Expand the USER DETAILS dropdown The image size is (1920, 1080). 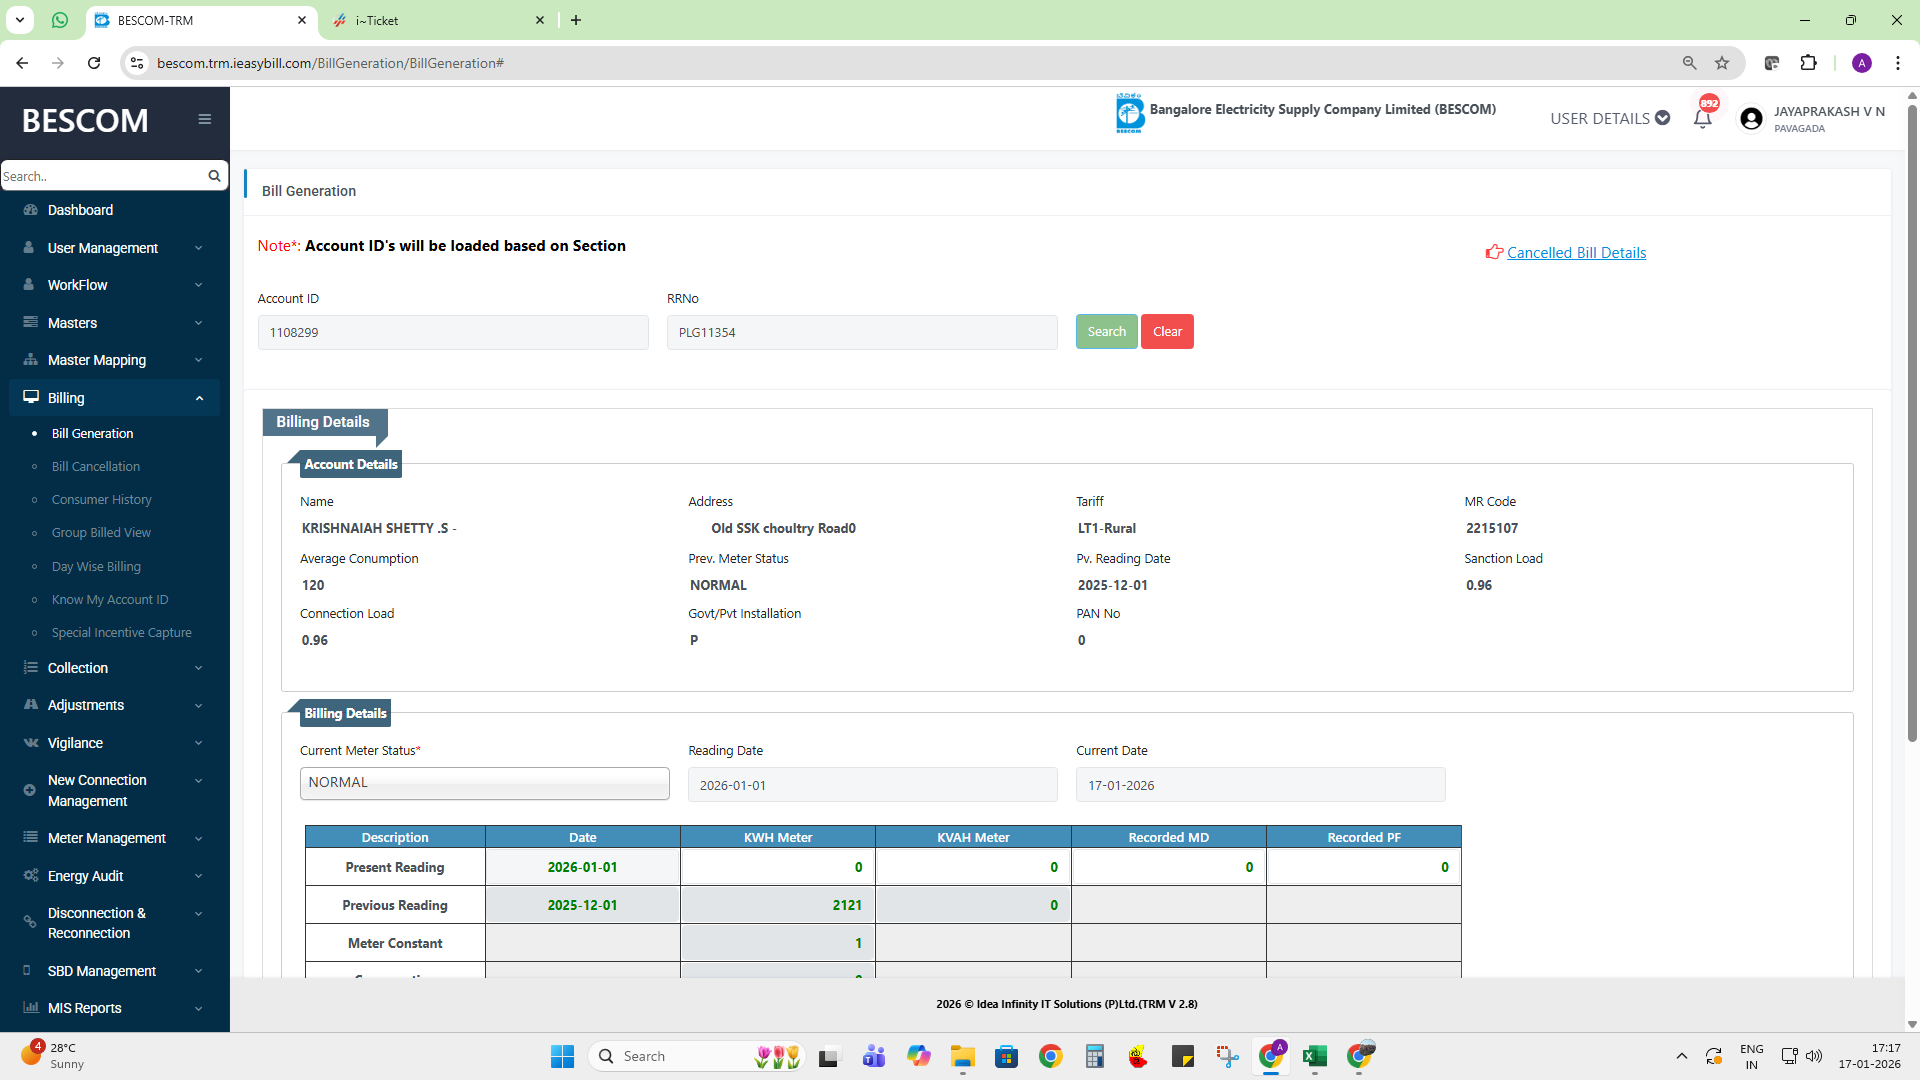(x=1609, y=118)
